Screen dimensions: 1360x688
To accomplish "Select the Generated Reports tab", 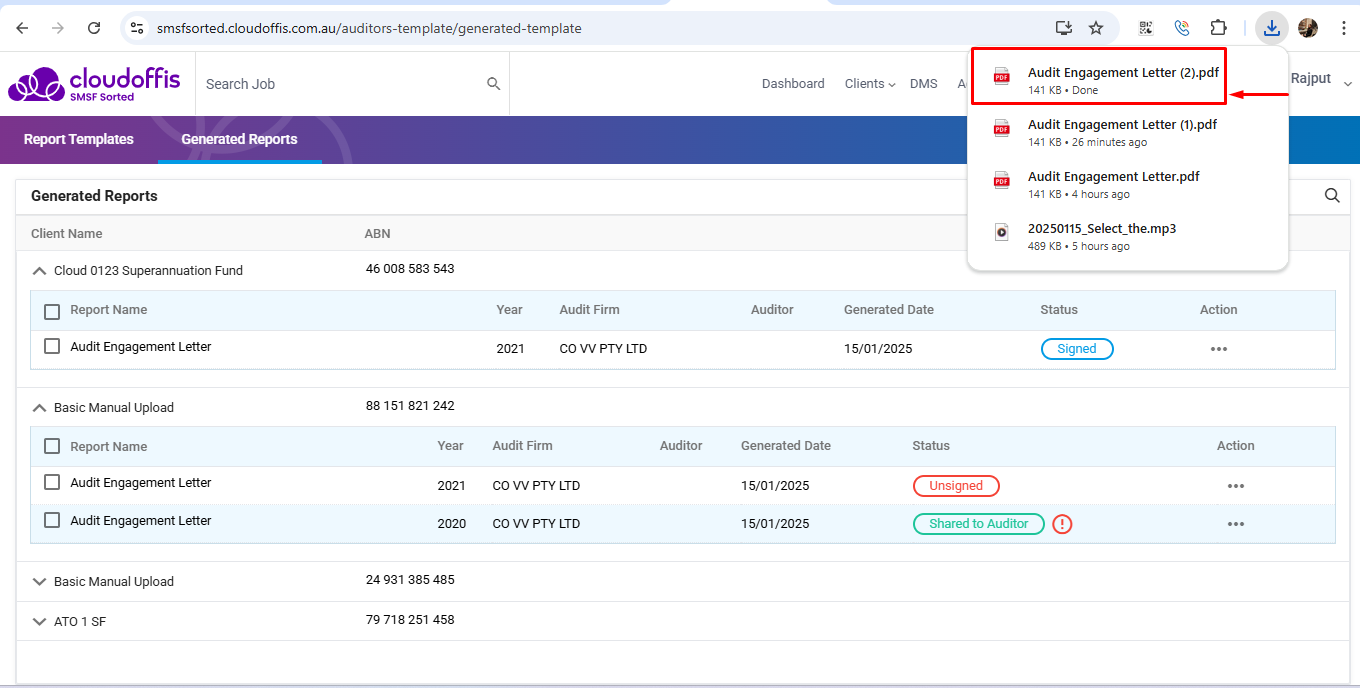I will click(x=239, y=139).
